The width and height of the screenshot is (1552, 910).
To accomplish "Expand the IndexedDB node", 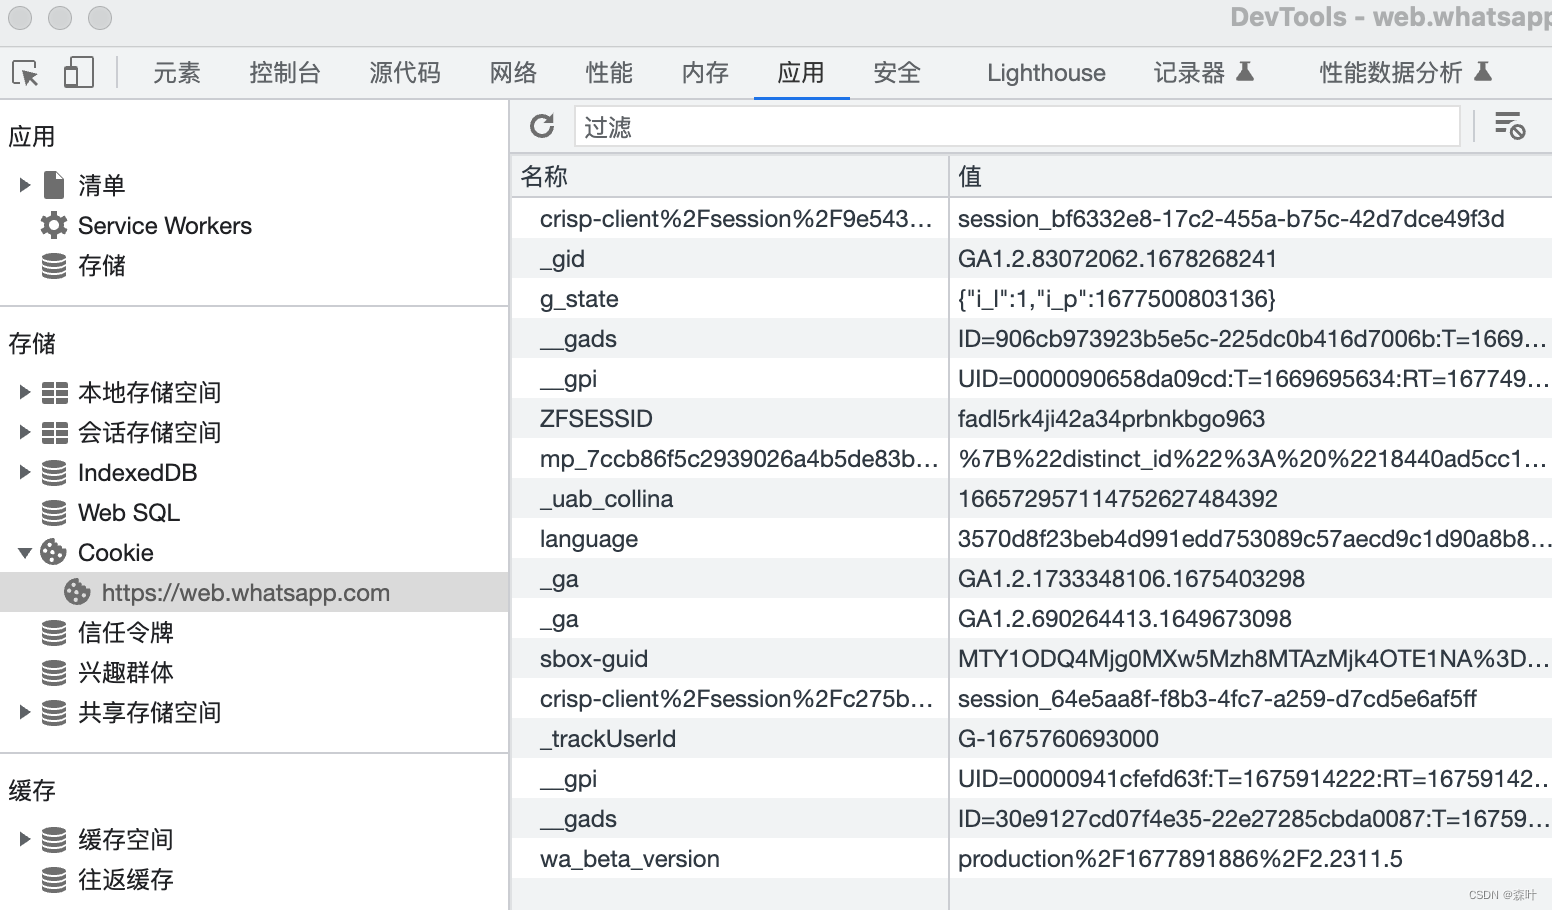I will pos(25,472).
